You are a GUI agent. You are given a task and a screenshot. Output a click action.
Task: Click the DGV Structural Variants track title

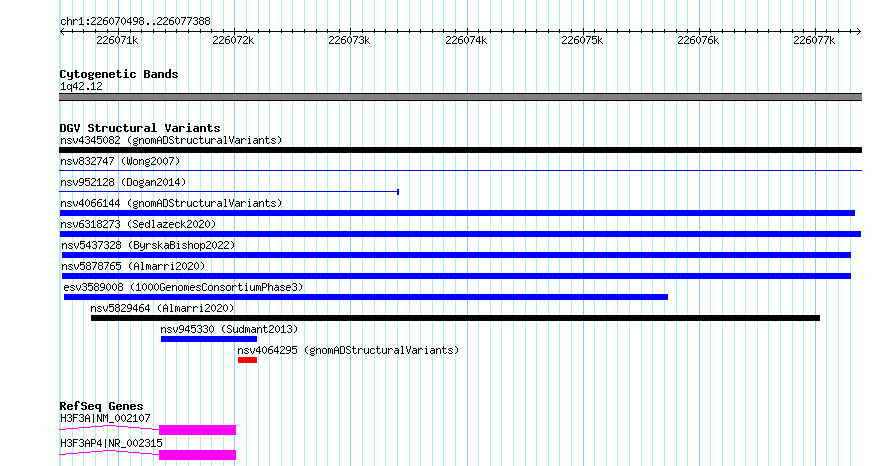(x=140, y=128)
